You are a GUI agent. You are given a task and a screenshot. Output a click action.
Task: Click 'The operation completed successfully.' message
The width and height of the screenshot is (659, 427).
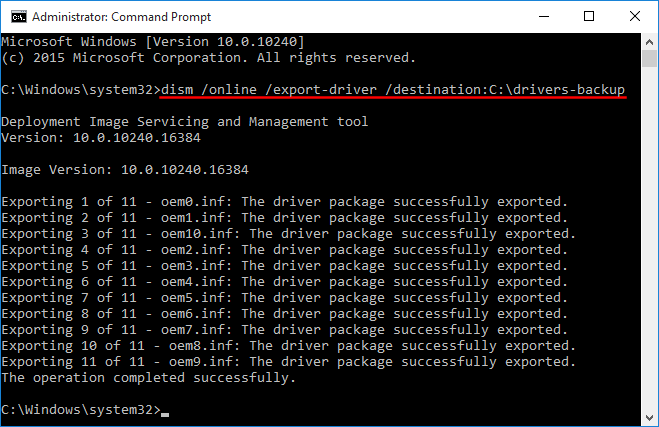tap(149, 378)
